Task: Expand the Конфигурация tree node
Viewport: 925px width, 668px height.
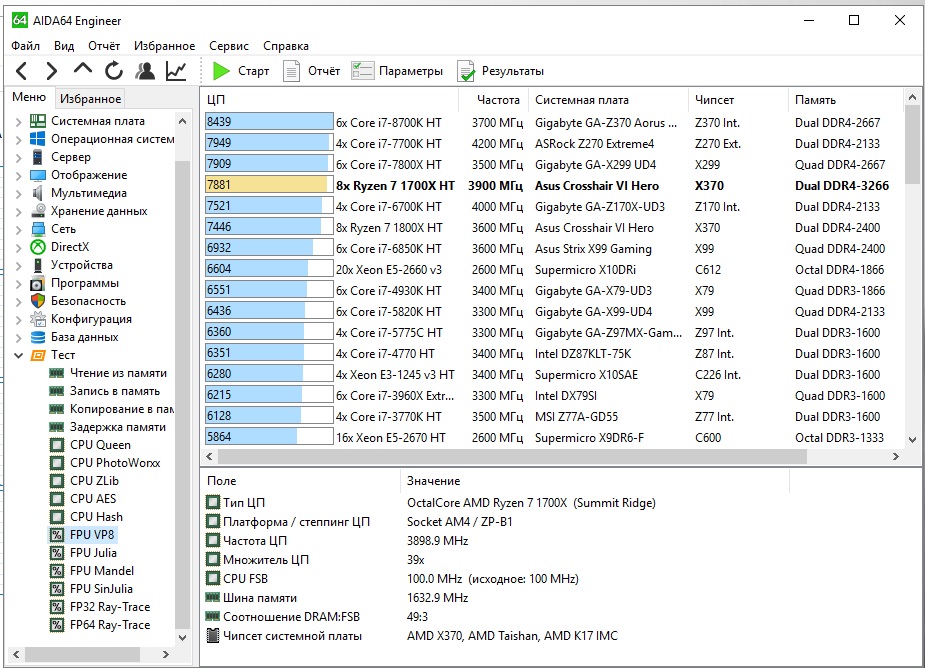Action: point(18,319)
